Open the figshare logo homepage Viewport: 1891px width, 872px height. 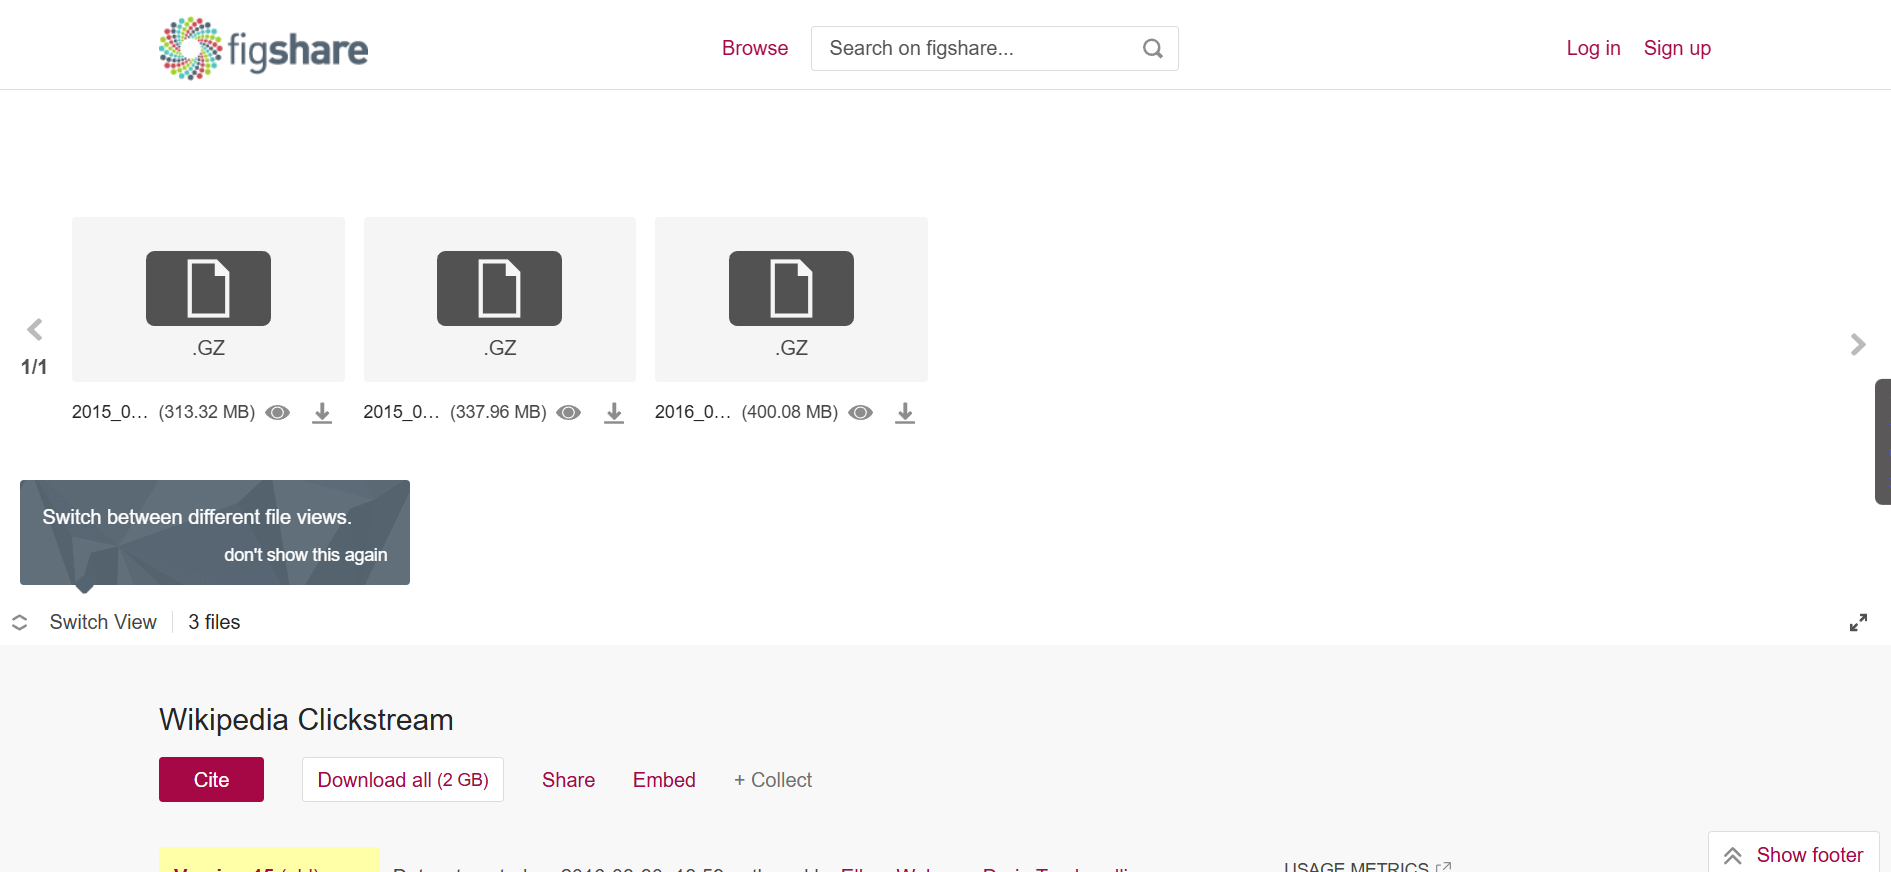point(263,48)
